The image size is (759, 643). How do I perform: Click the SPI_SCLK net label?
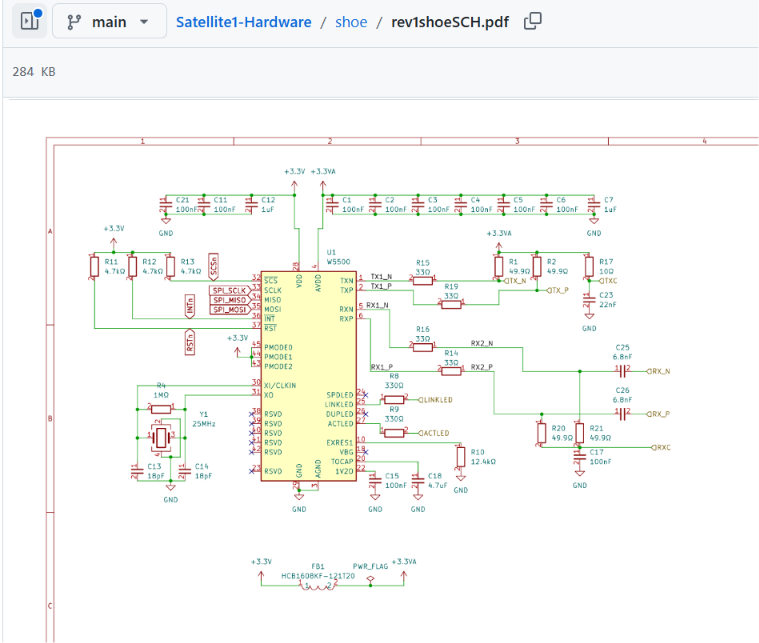pos(229,291)
